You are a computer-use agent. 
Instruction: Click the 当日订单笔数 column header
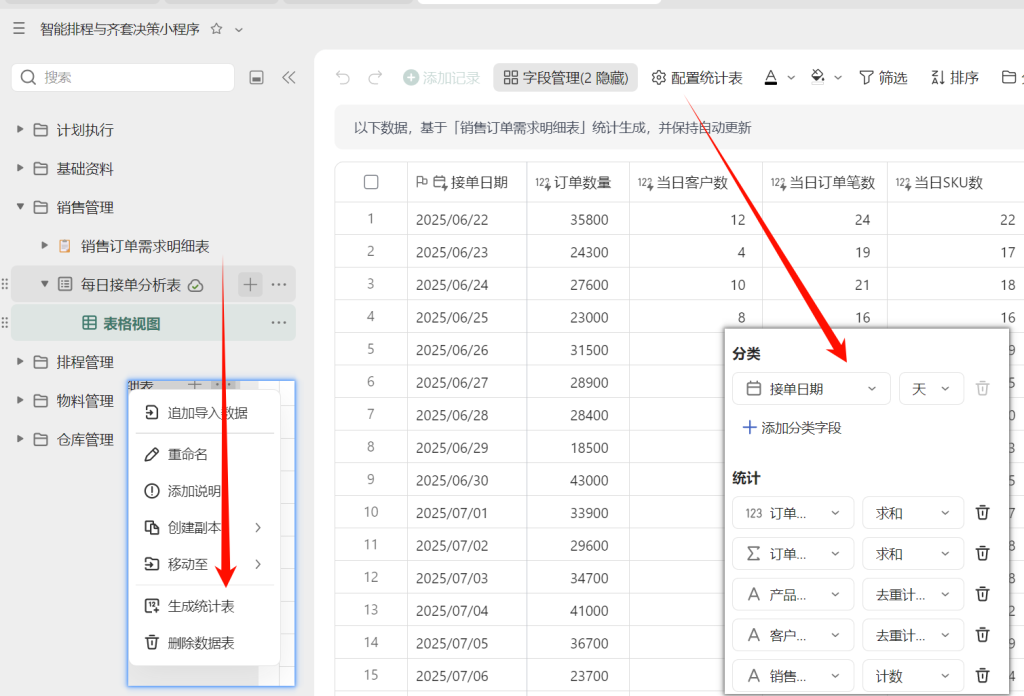click(x=825, y=182)
